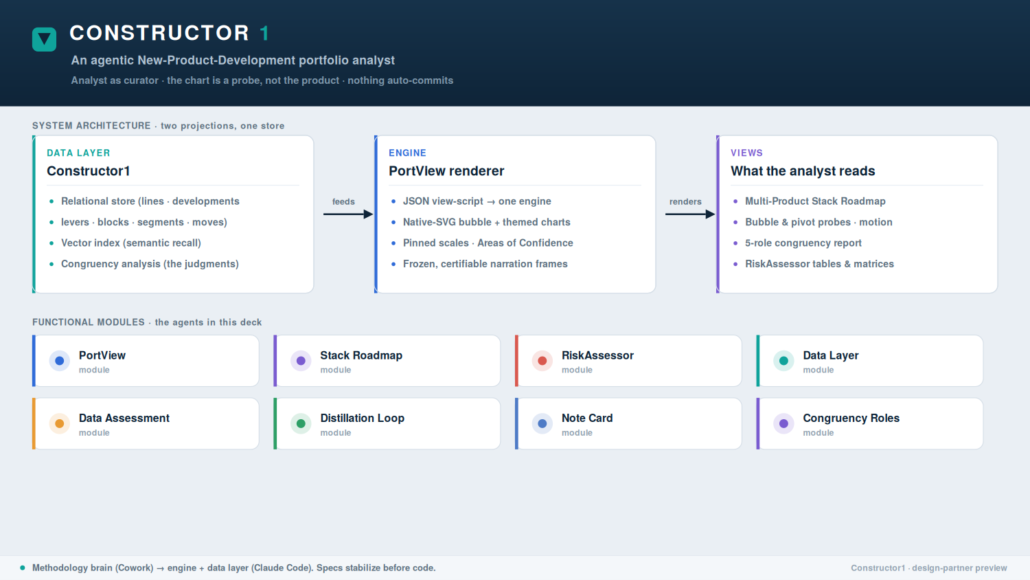The image size is (1030, 580).
Task: Open the Distillation Loop module card
Action: pos(387,424)
